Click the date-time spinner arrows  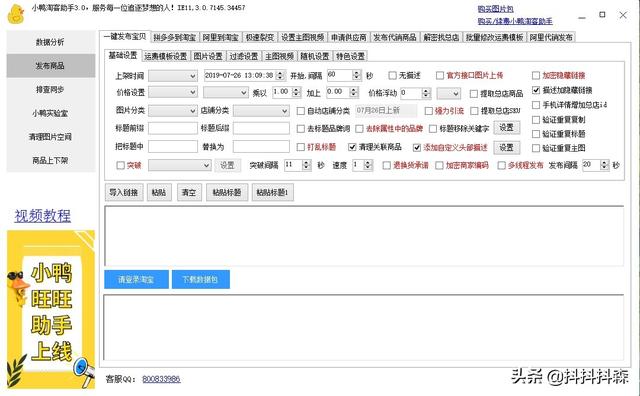click(280, 76)
